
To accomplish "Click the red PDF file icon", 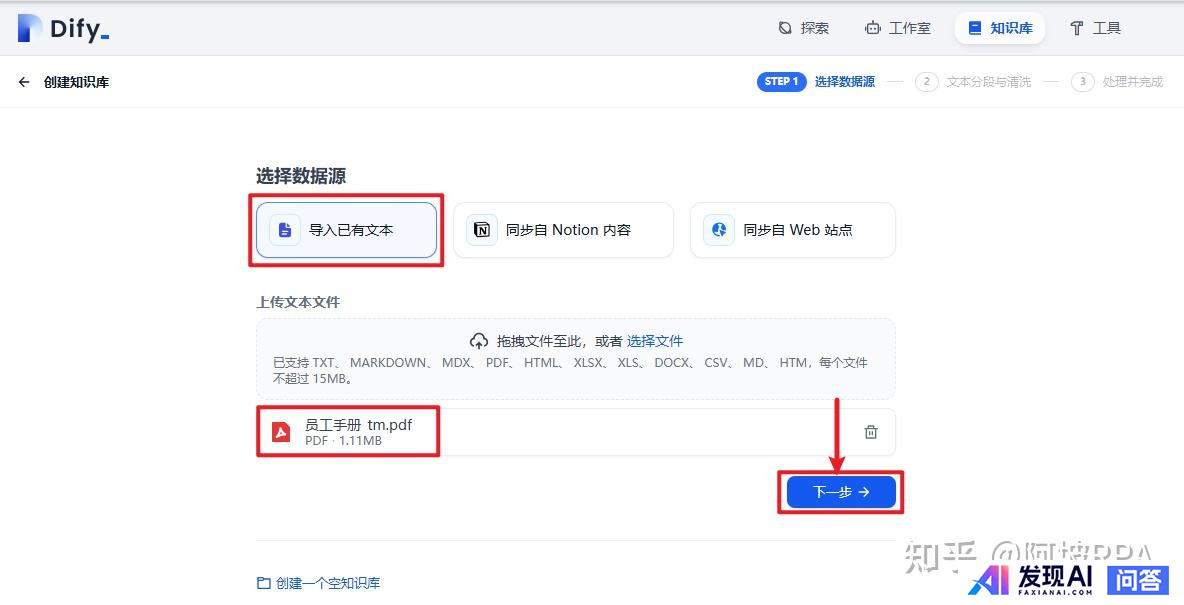I will click(x=282, y=432).
